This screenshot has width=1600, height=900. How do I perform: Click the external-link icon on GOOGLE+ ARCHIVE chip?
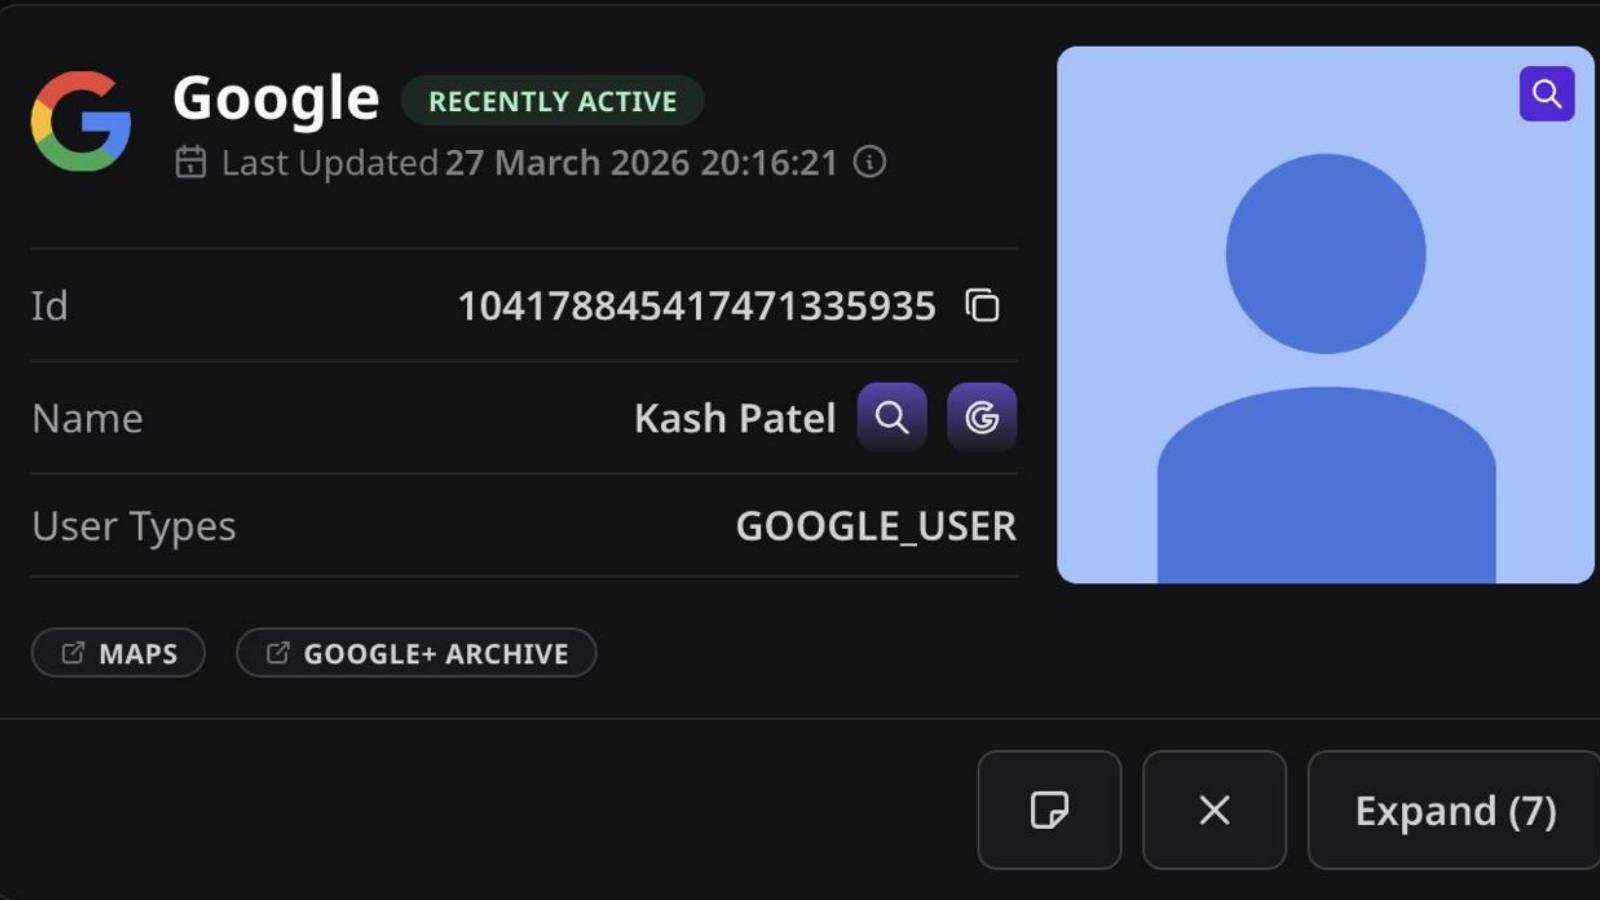[x=277, y=653]
